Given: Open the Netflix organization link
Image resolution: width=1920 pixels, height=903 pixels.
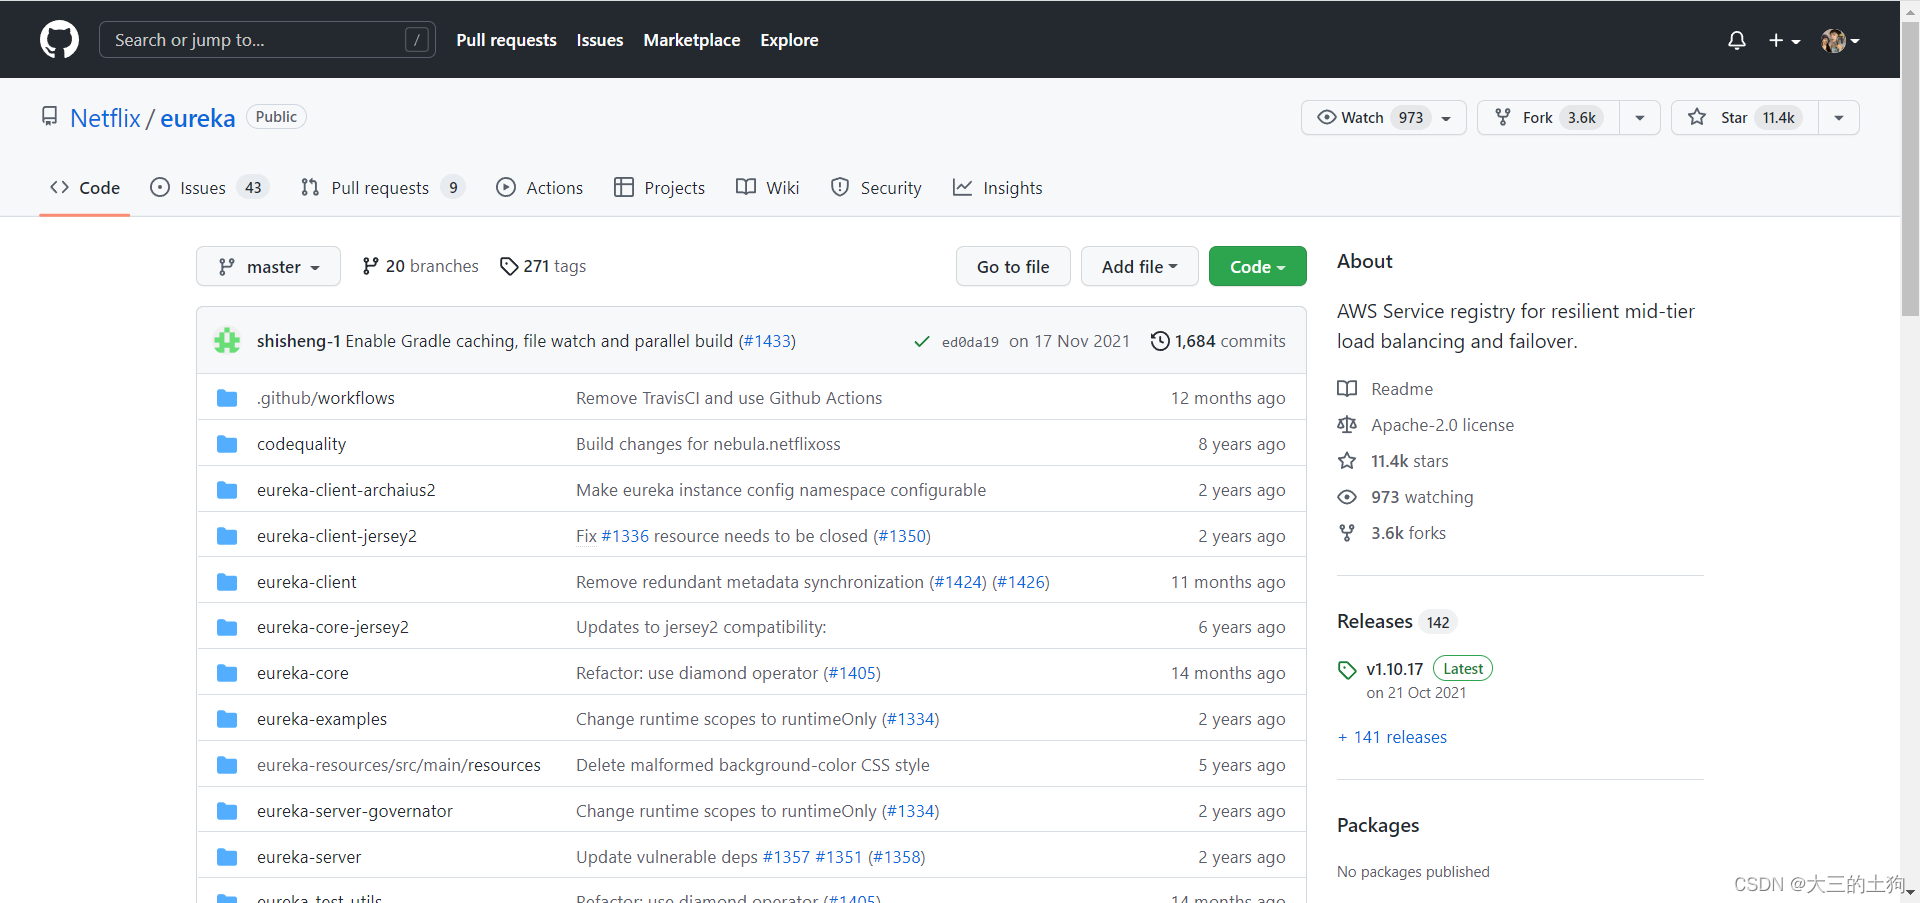Looking at the screenshot, I should (x=105, y=118).
